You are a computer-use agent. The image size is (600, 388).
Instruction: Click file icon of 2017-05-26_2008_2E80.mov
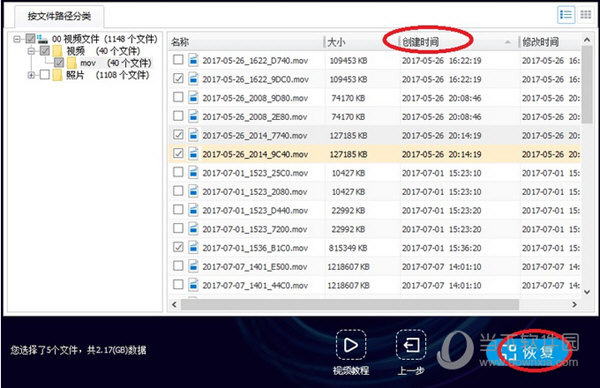tap(194, 116)
